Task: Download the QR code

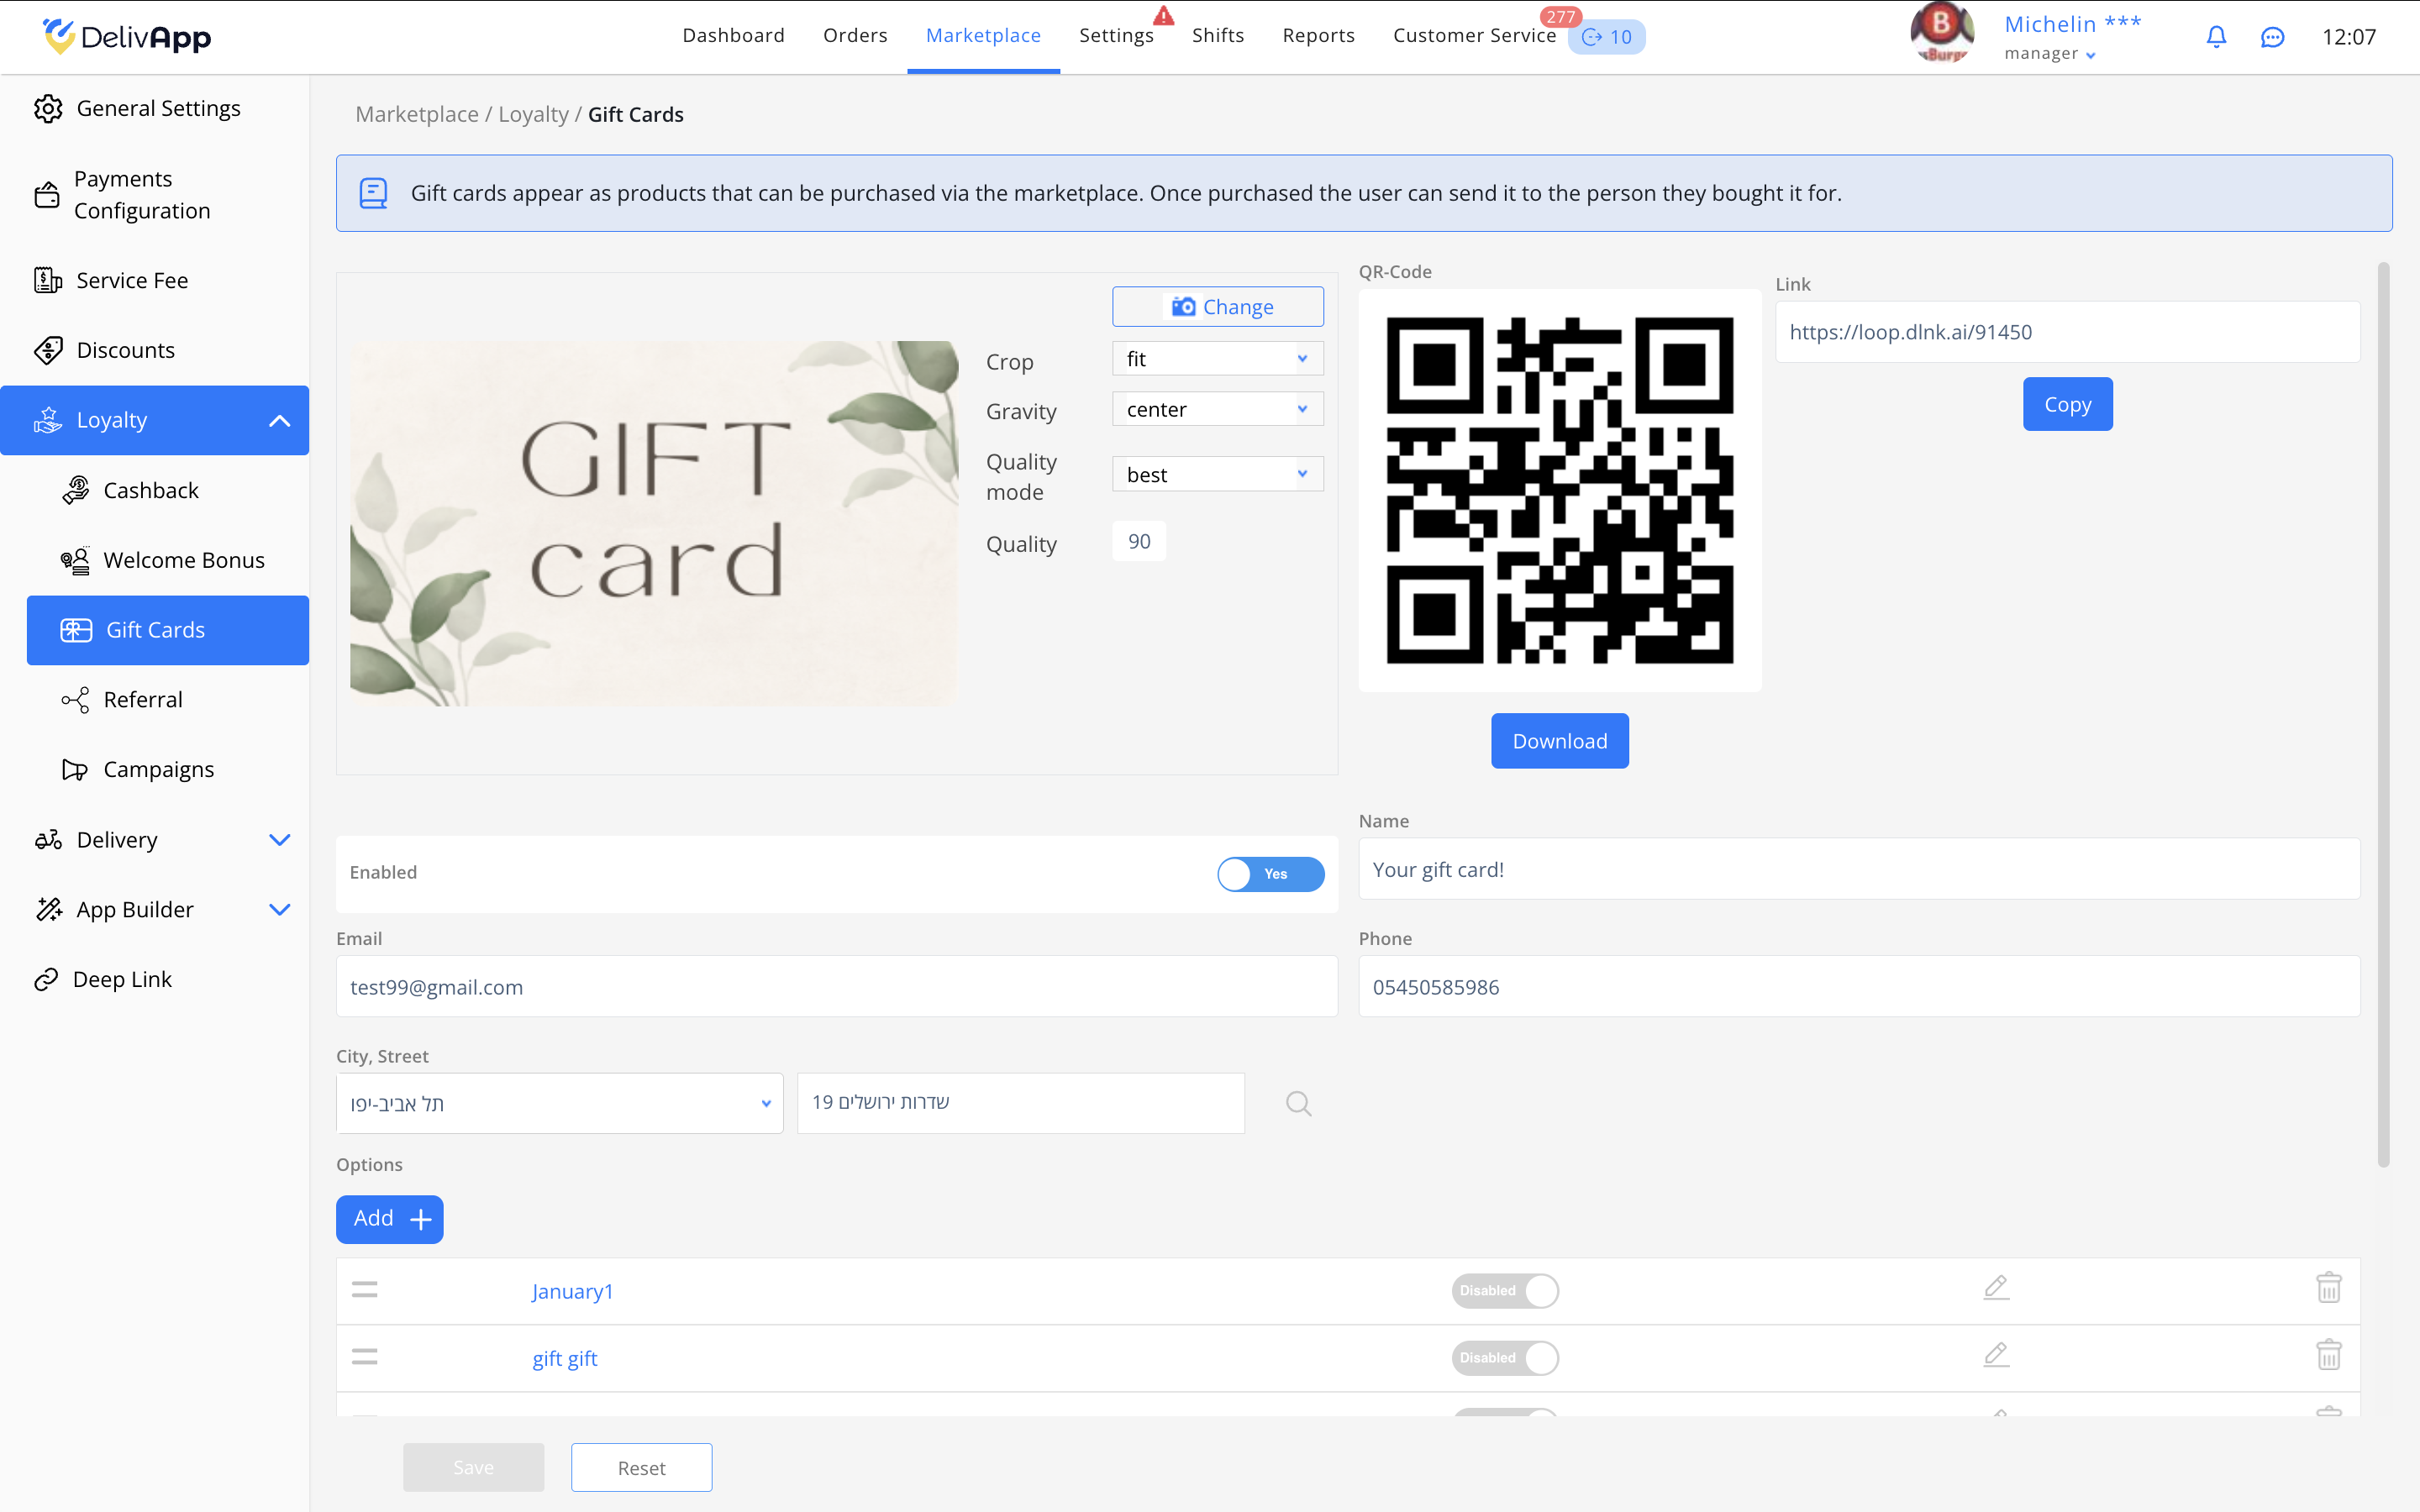Action: (1559, 741)
